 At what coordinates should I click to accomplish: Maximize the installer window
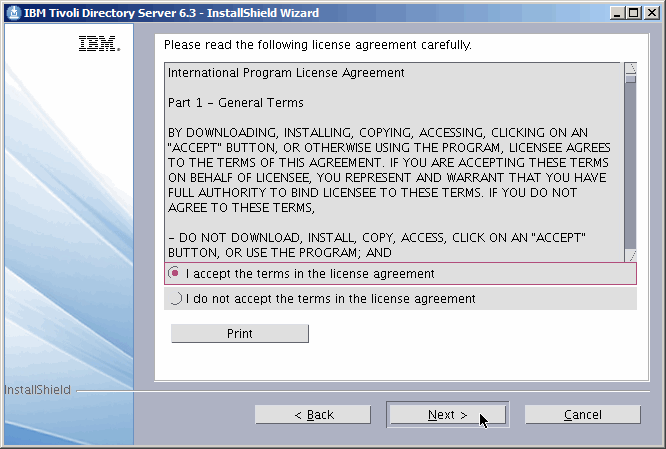tap(631, 13)
